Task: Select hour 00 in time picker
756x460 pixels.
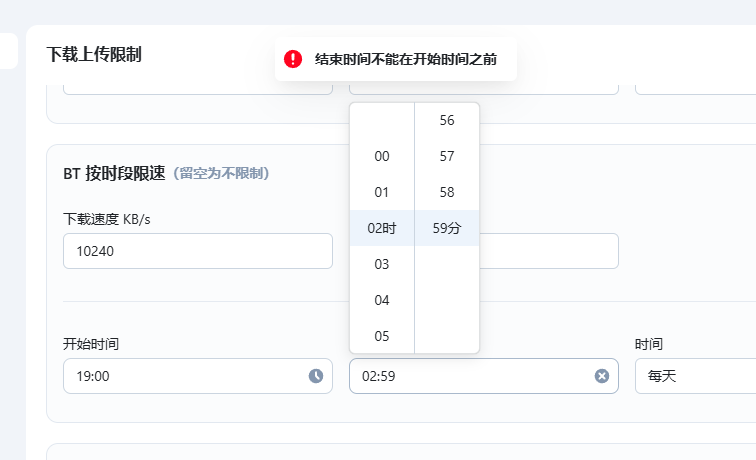Action: coord(382,156)
